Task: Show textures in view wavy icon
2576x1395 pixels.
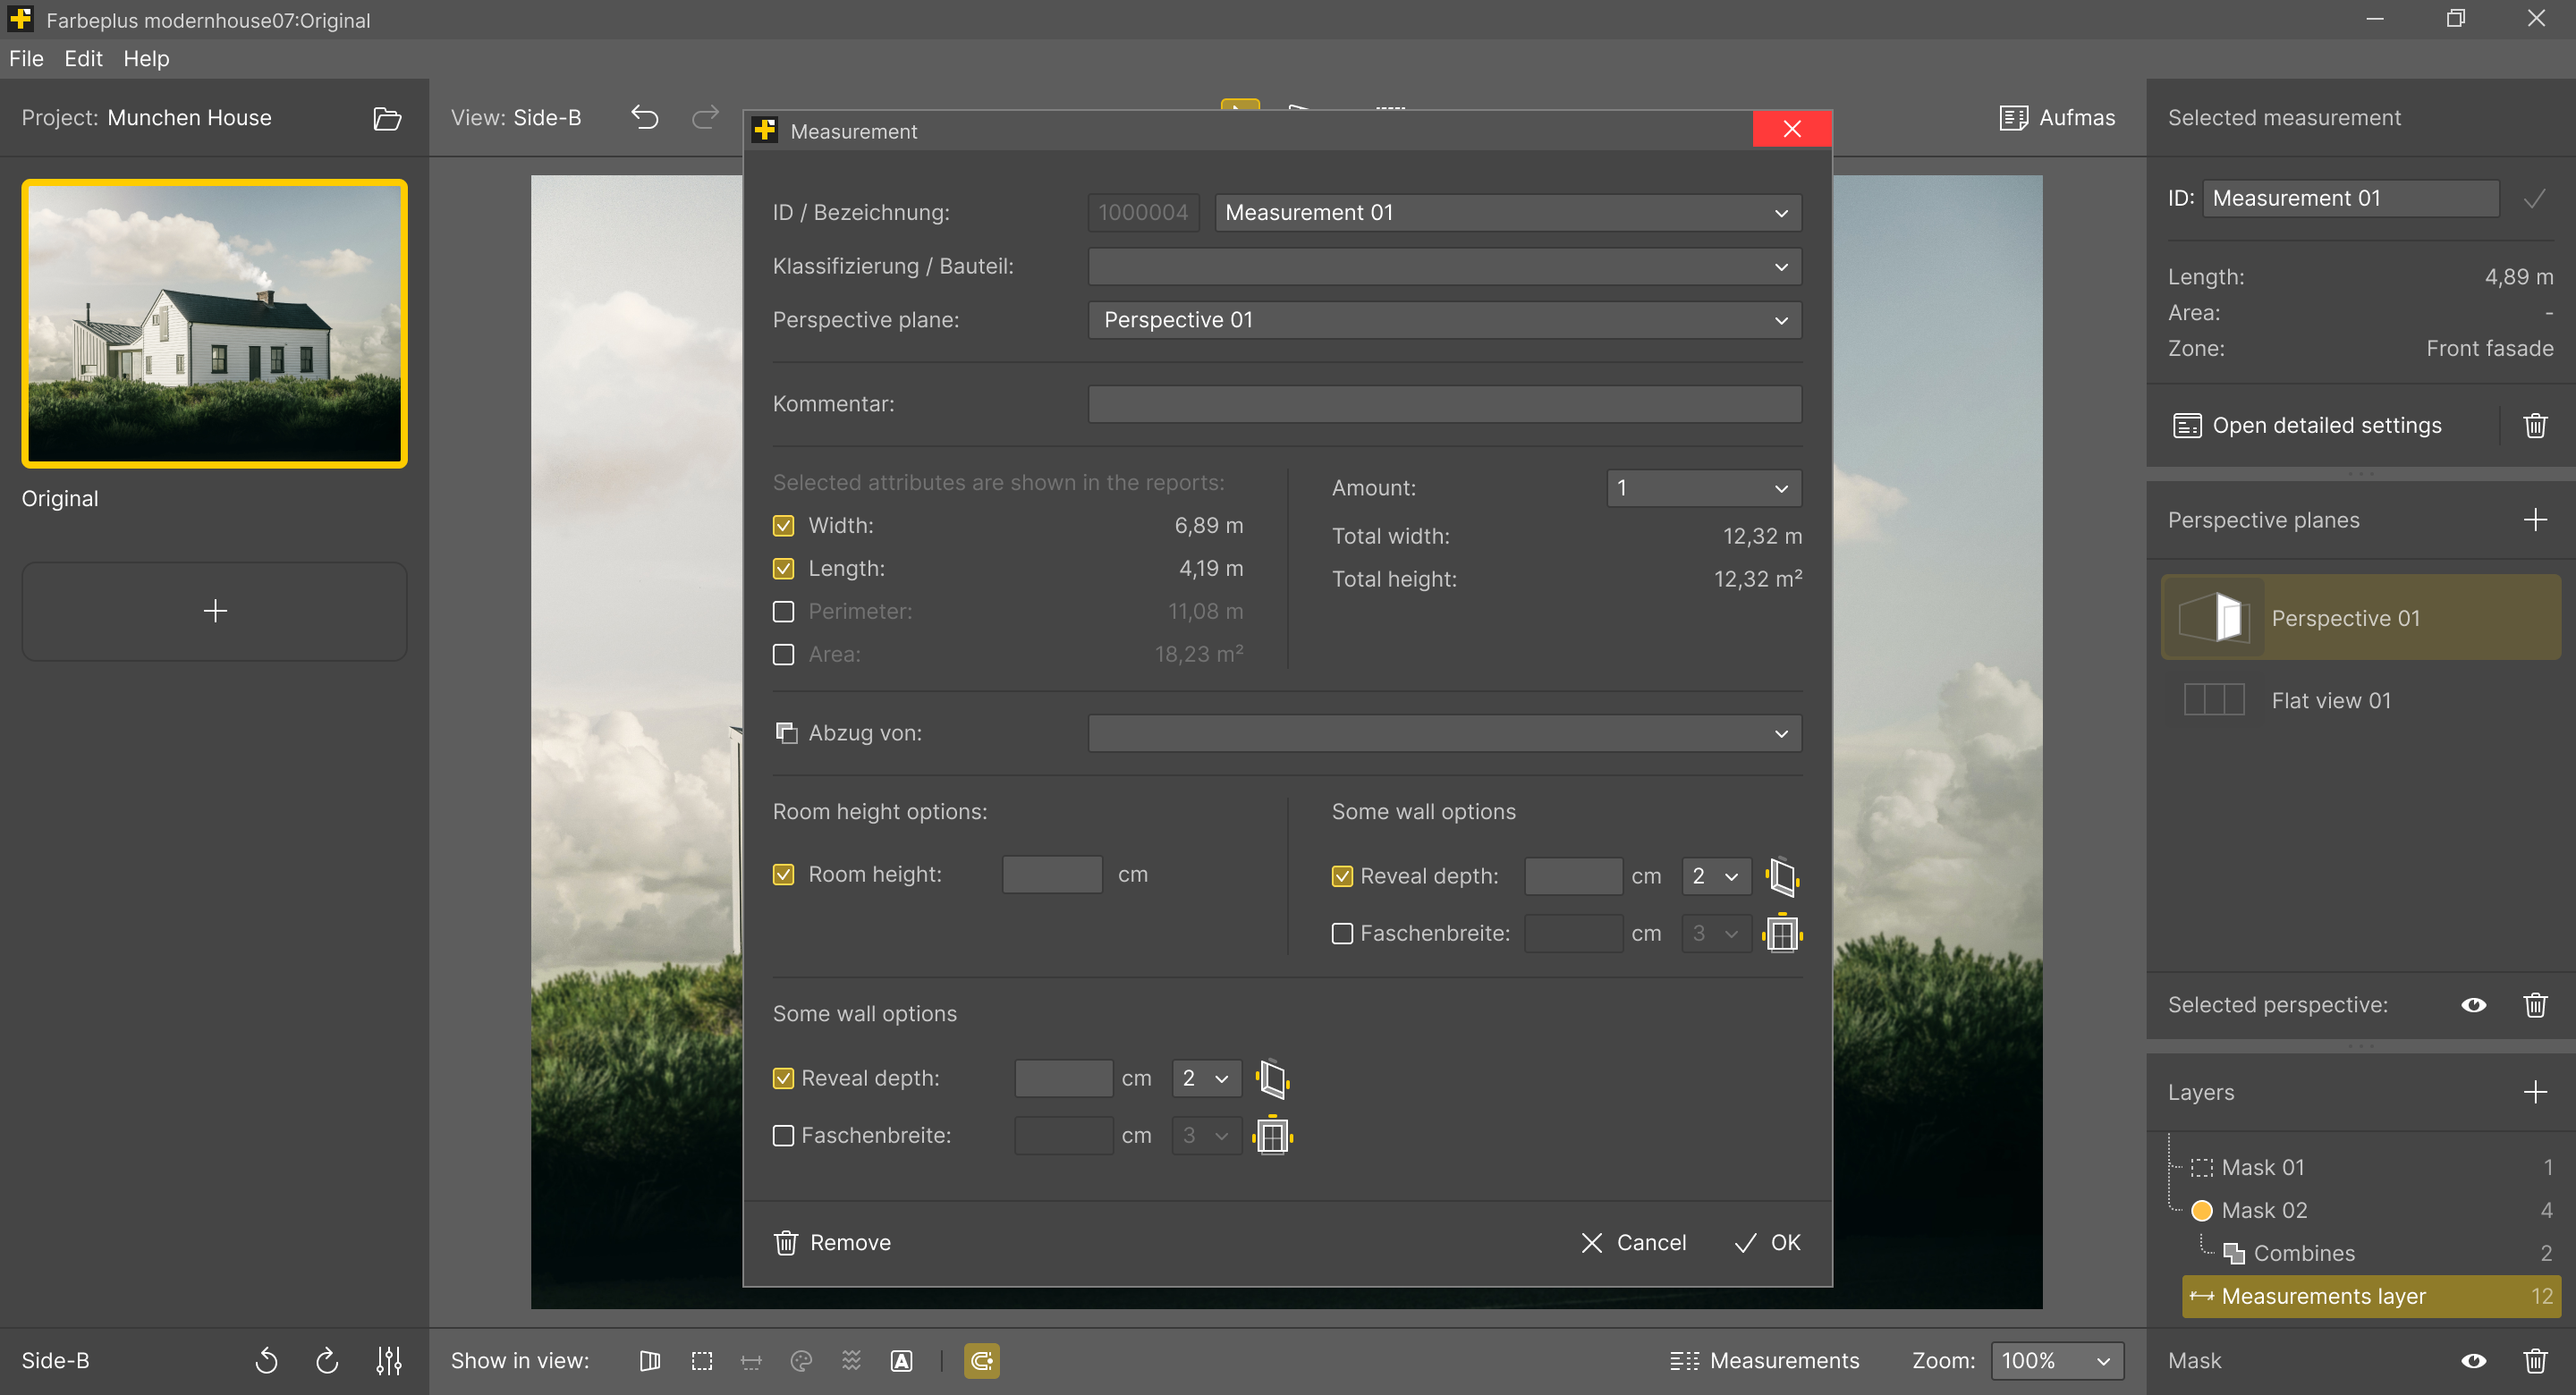Action: pyautogui.click(x=851, y=1361)
